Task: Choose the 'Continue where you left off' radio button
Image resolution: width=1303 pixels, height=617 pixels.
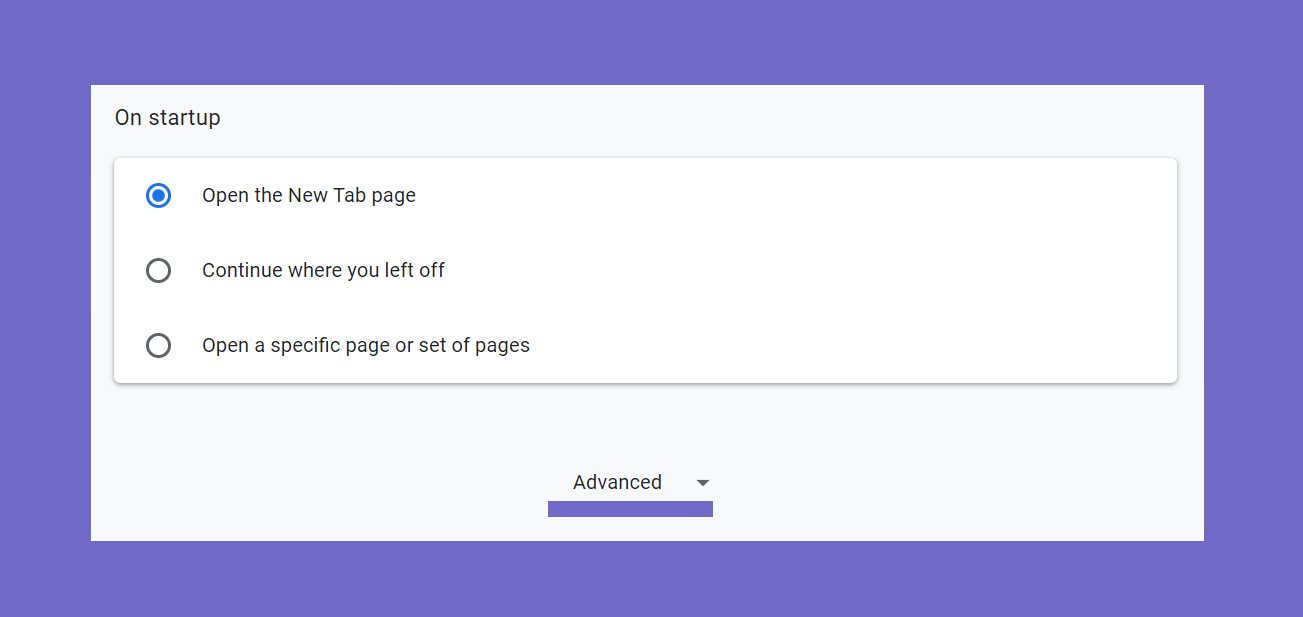Action: click(x=158, y=271)
